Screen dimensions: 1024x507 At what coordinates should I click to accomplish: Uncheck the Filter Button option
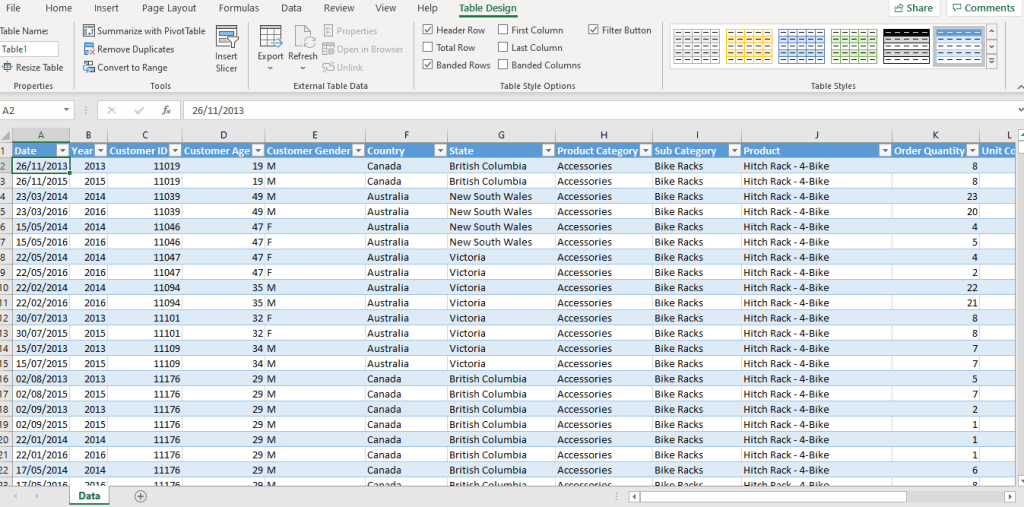click(x=594, y=30)
